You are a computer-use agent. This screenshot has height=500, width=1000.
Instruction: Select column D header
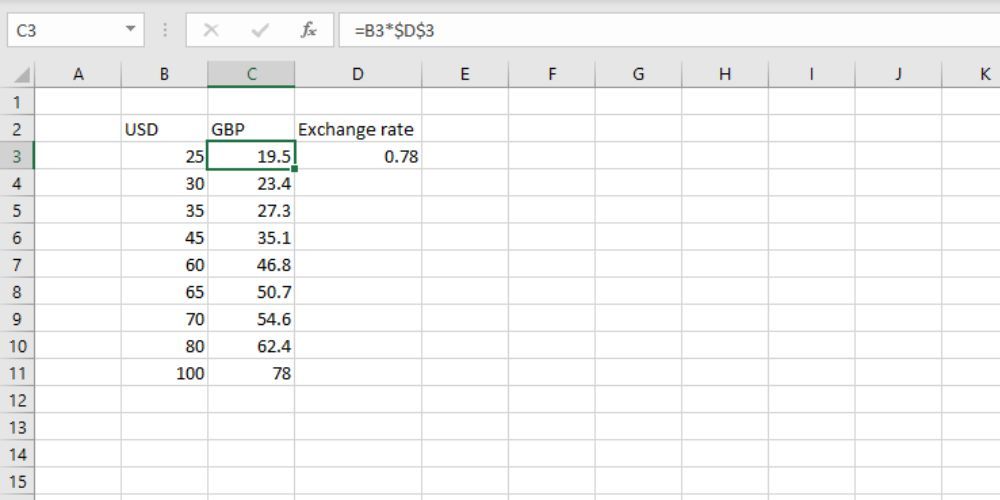[358, 74]
